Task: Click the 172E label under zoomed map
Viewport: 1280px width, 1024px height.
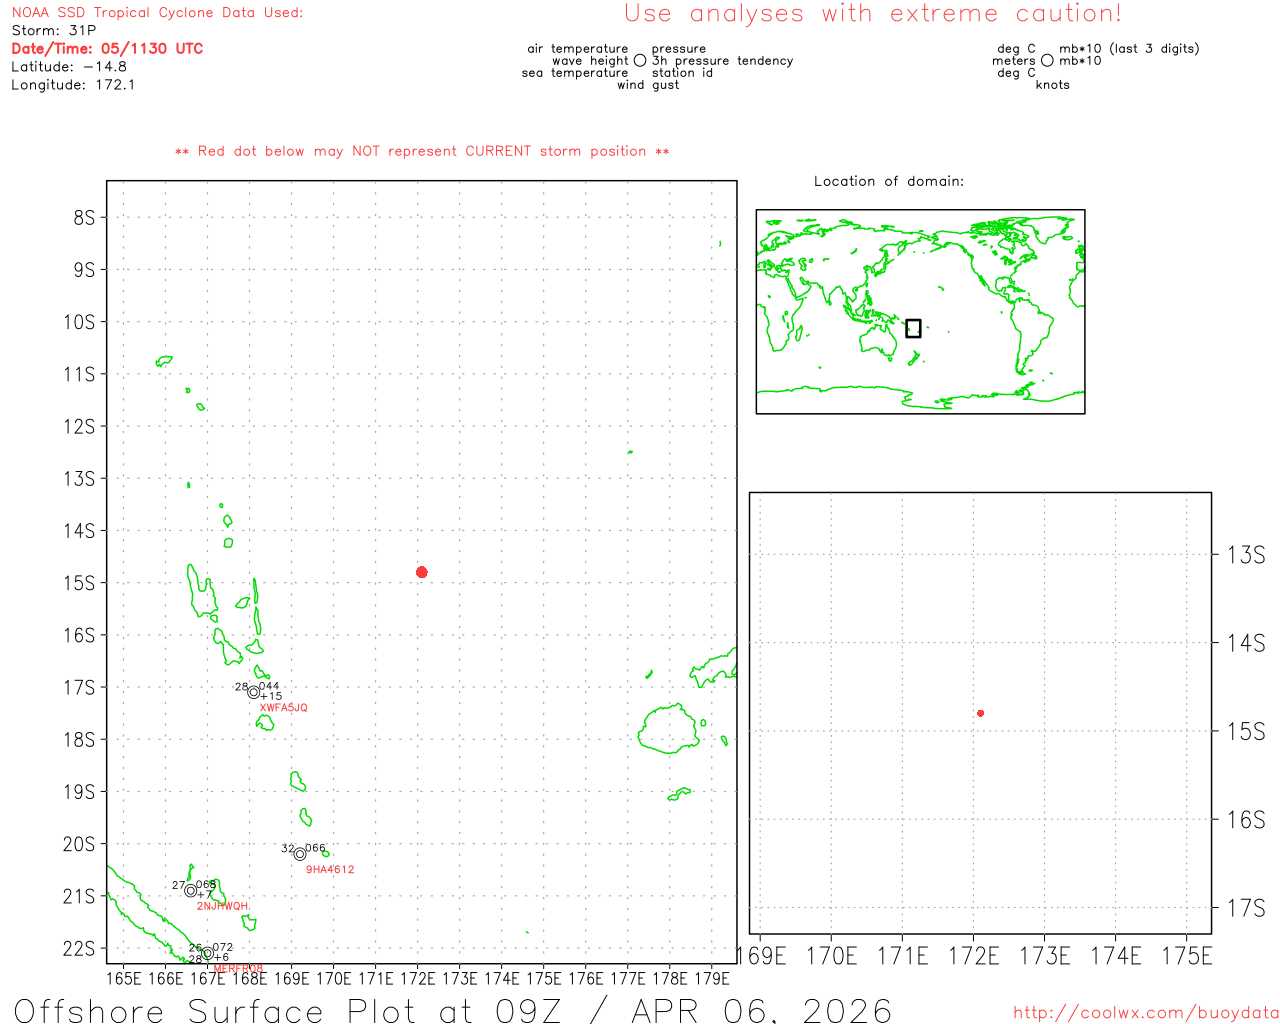Action: tap(973, 956)
